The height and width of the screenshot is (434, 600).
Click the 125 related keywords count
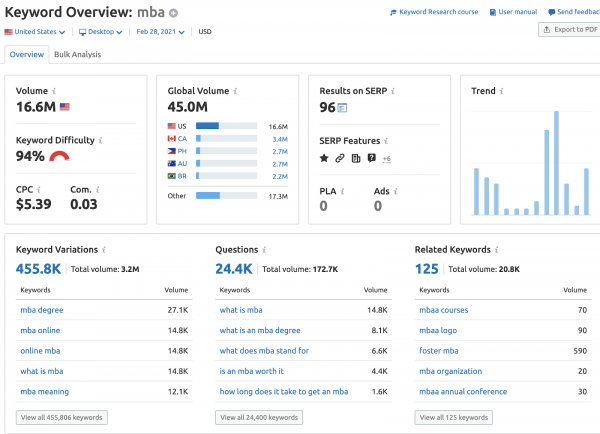click(427, 269)
